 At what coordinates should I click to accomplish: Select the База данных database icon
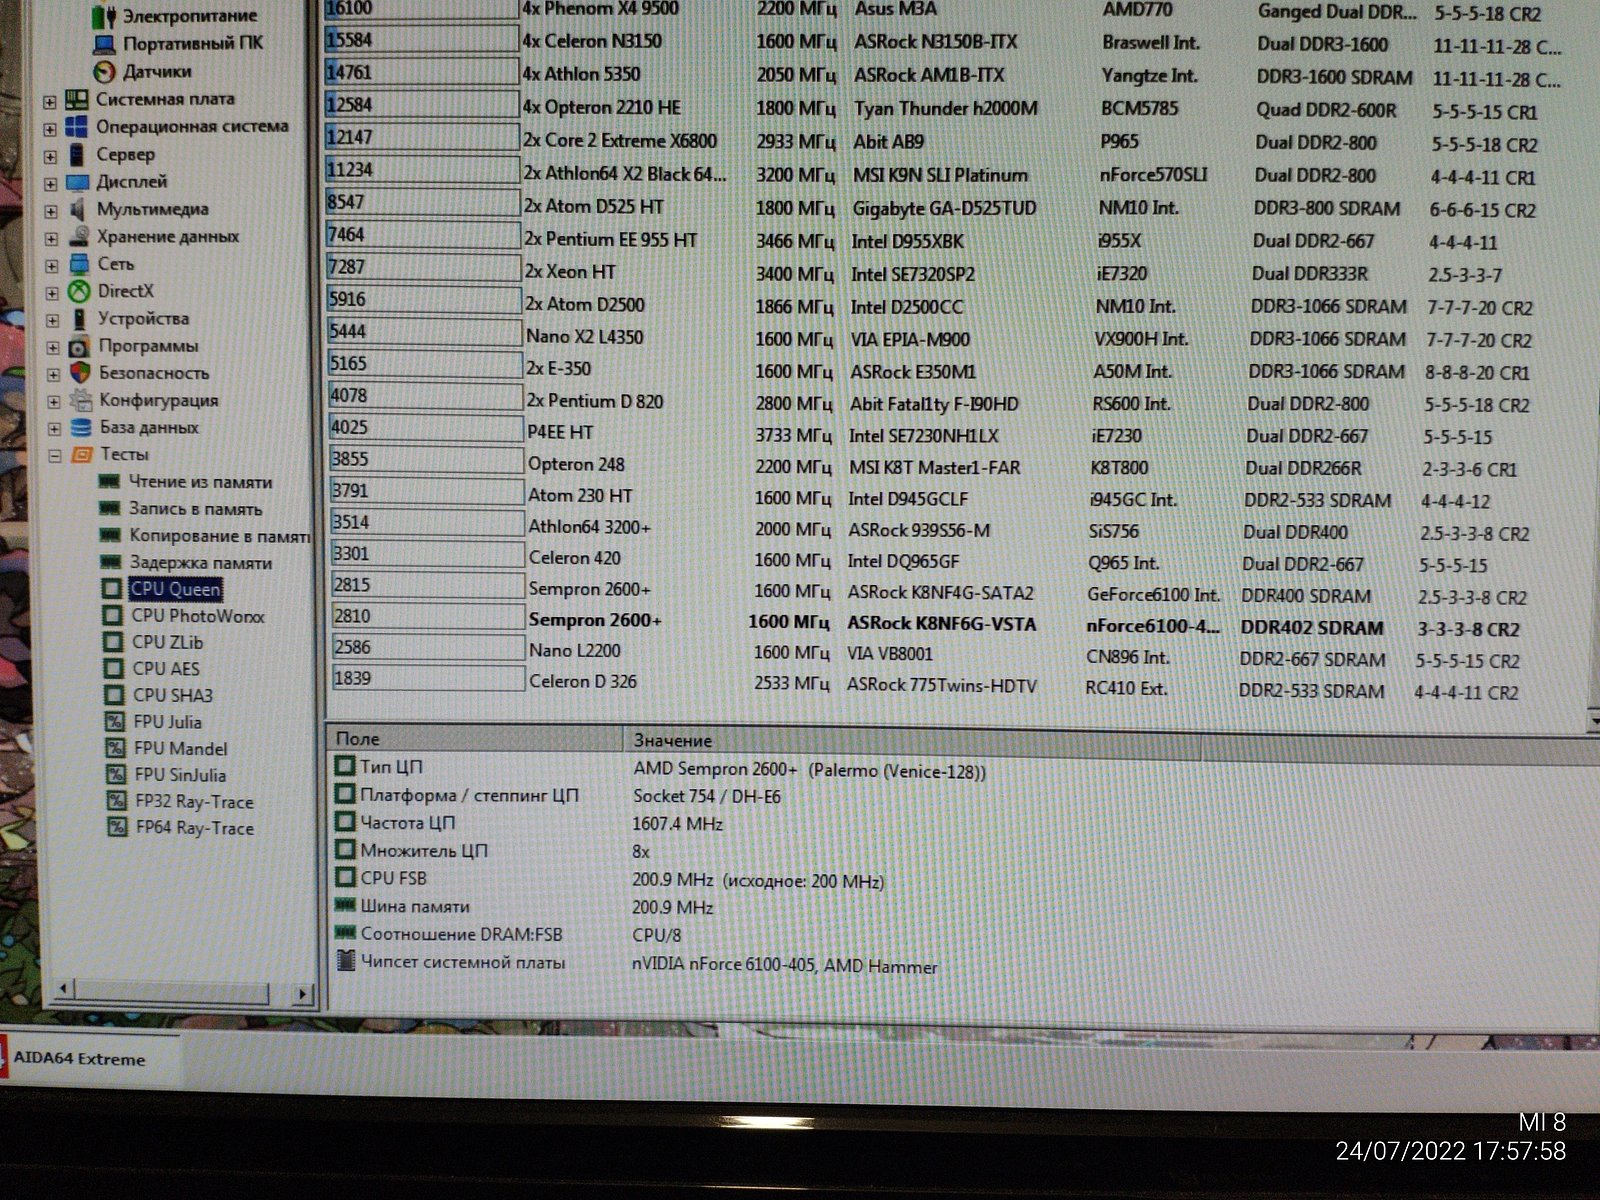click(82, 428)
